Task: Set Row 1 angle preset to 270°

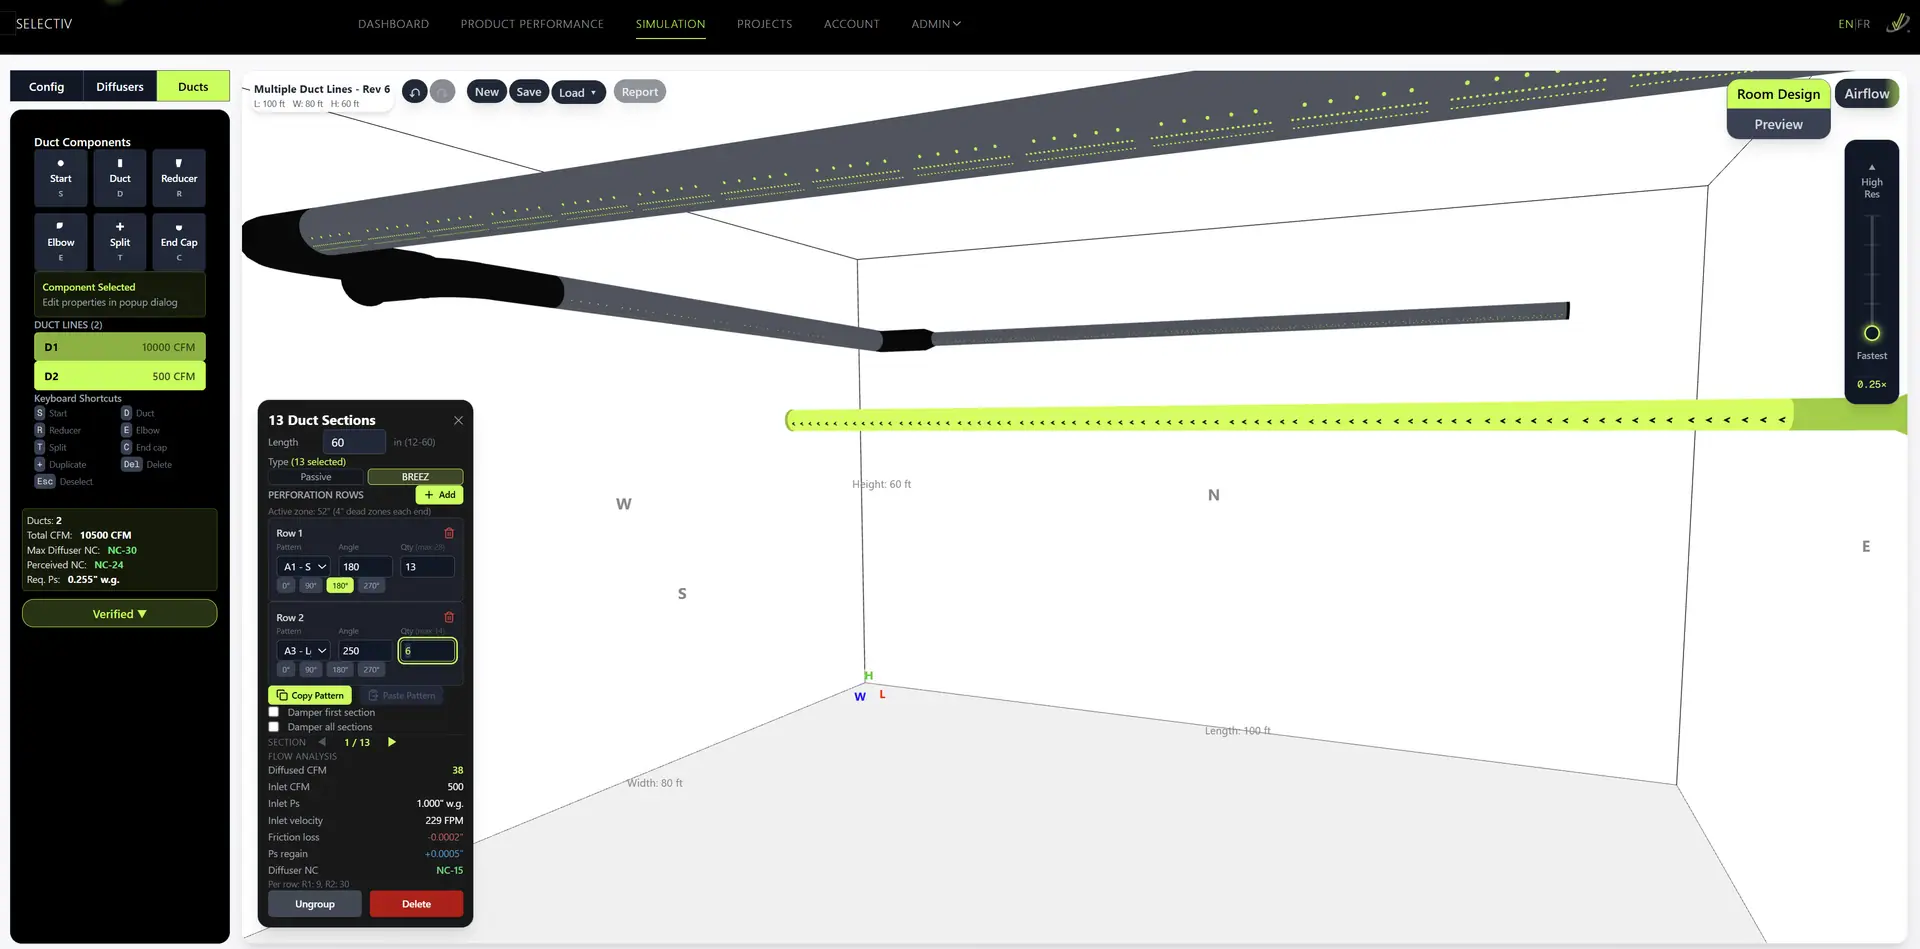Action: point(371,586)
